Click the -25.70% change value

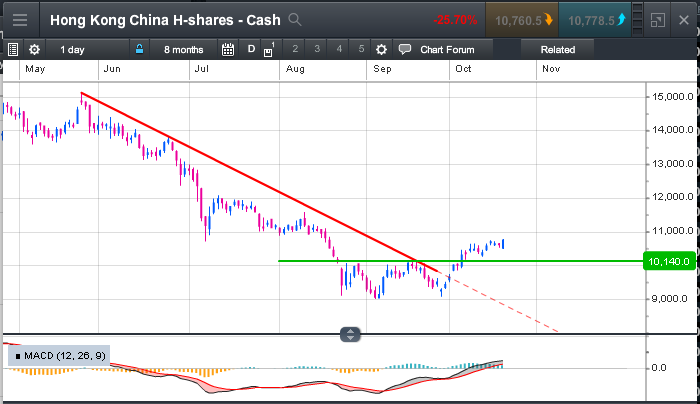pos(455,20)
